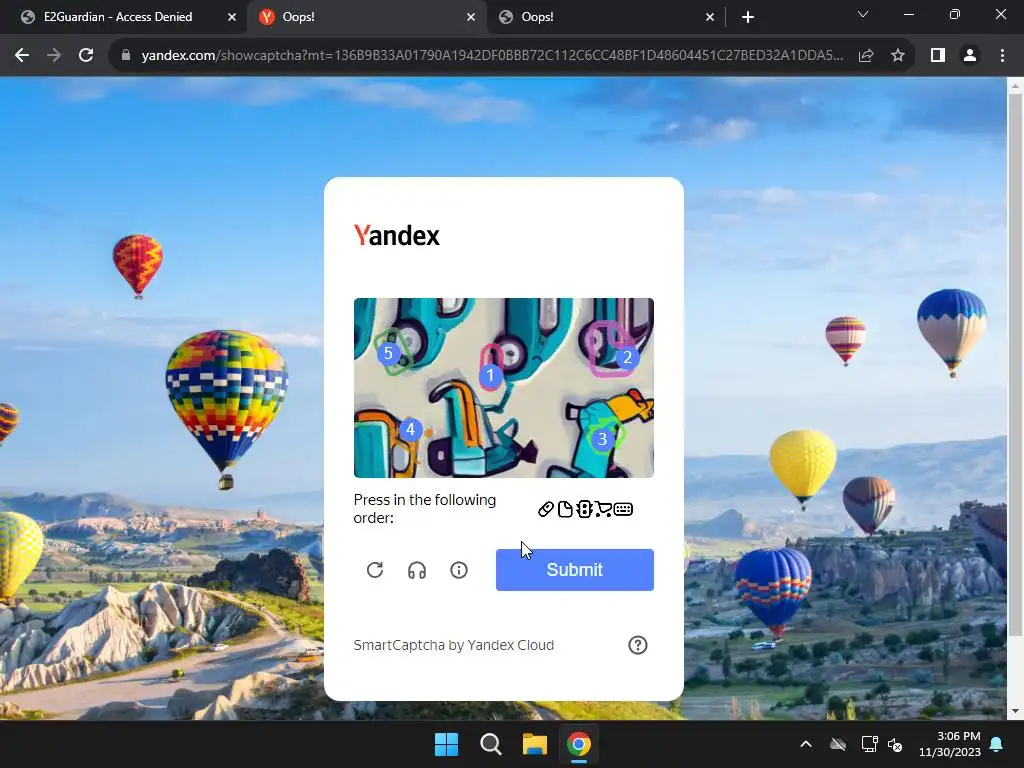Bookmark this page with the star icon
1024x768 pixels.
tap(898, 56)
